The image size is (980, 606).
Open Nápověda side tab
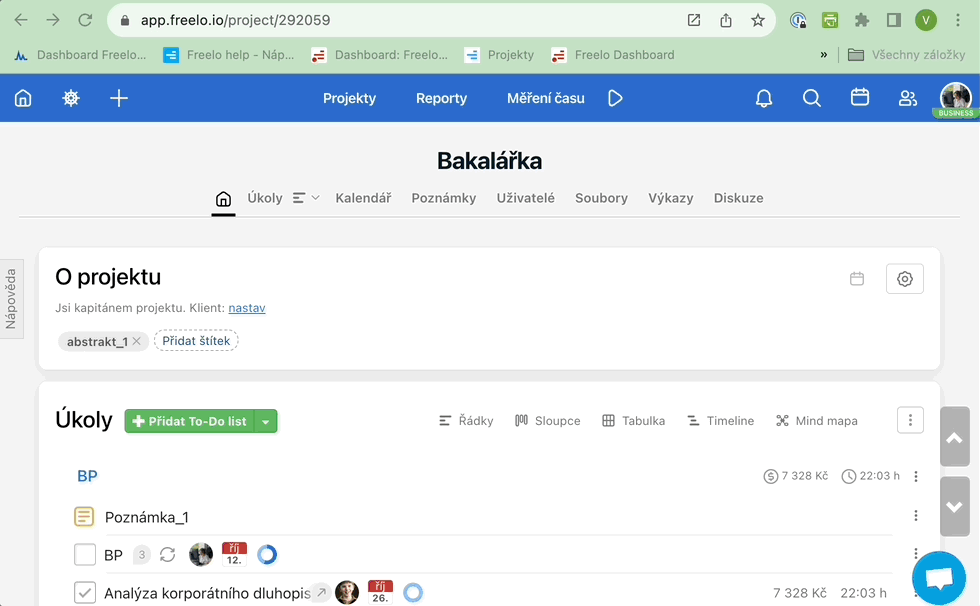(x=11, y=299)
